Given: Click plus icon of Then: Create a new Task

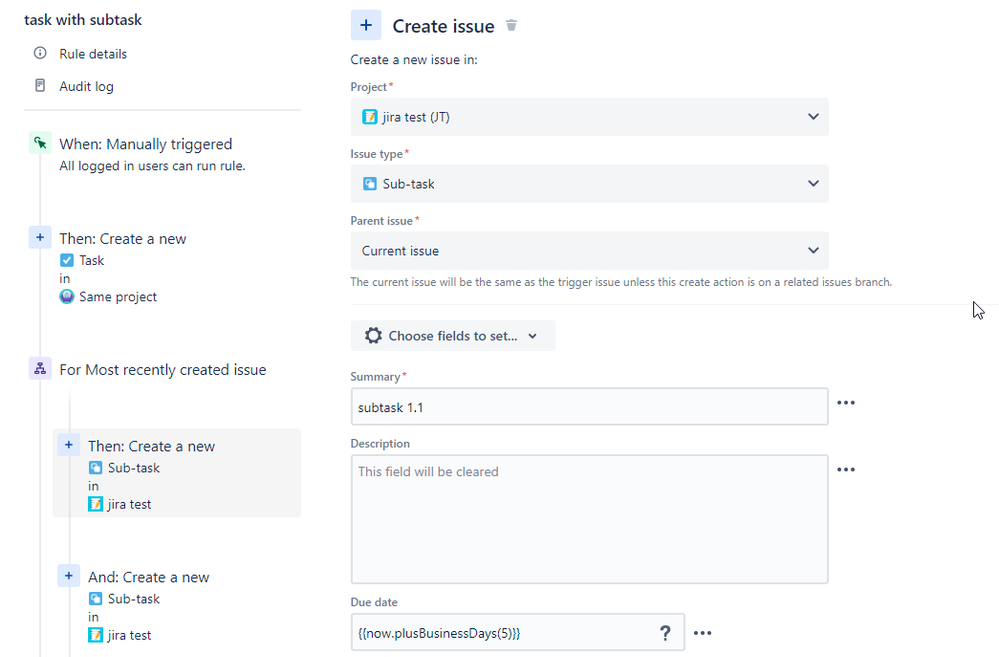Looking at the screenshot, I should (x=40, y=238).
